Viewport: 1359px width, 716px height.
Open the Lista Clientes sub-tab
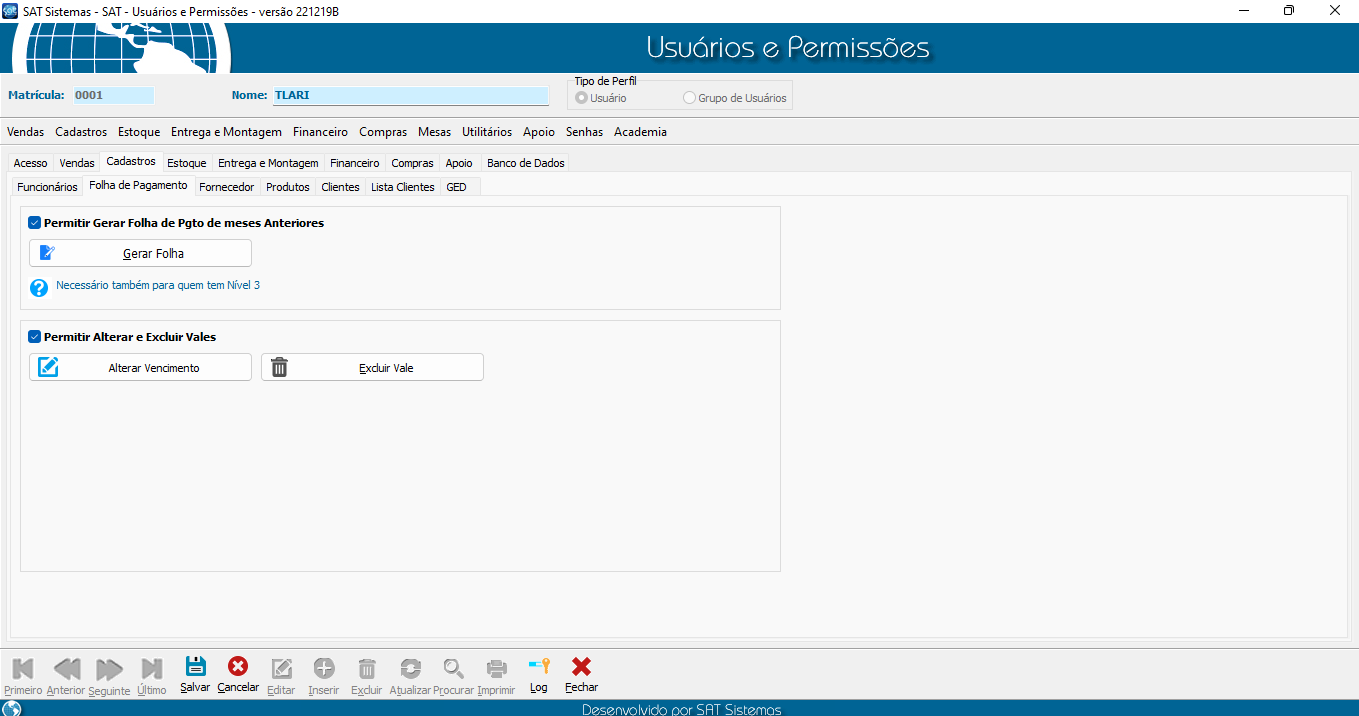click(x=402, y=187)
